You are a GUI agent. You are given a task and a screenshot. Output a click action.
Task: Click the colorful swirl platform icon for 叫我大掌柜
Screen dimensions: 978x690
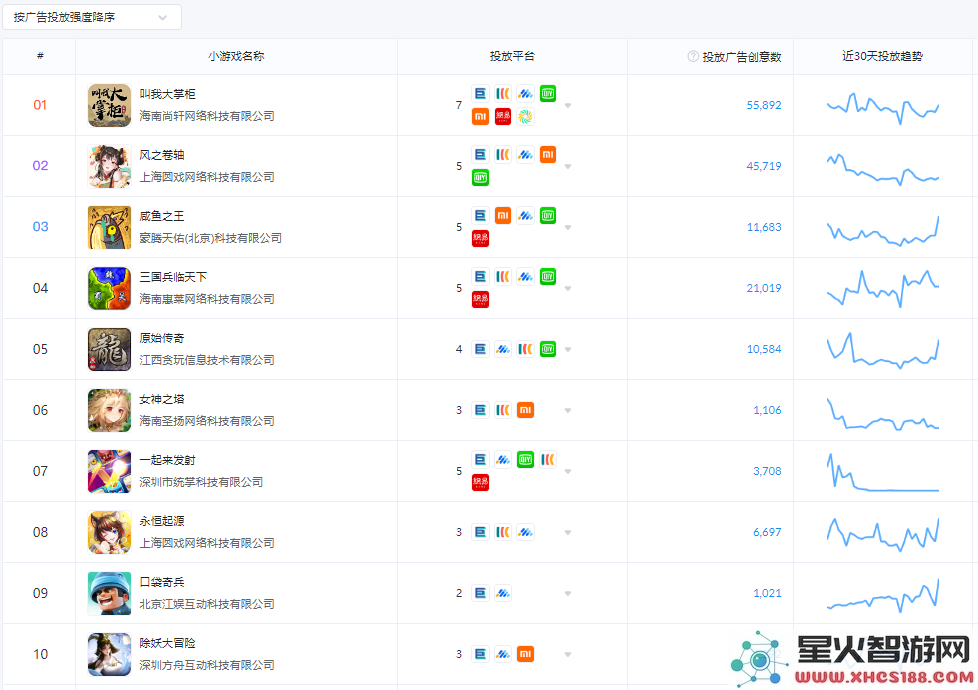[525, 117]
